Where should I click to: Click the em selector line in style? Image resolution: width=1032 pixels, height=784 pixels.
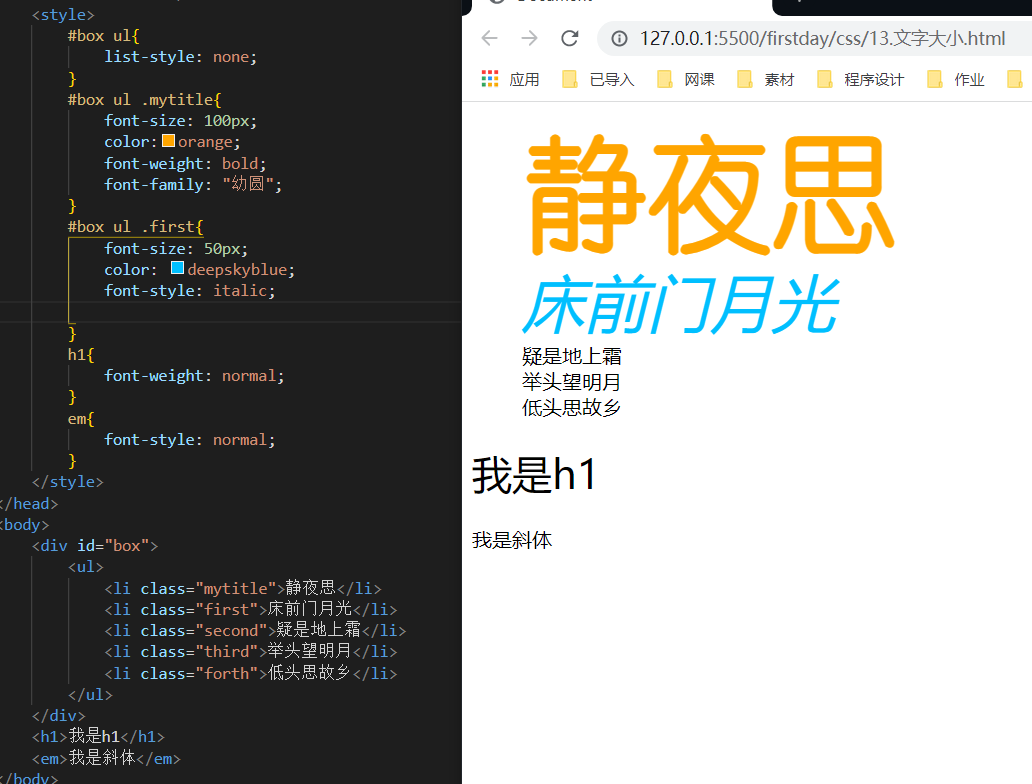pyautogui.click(x=81, y=418)
